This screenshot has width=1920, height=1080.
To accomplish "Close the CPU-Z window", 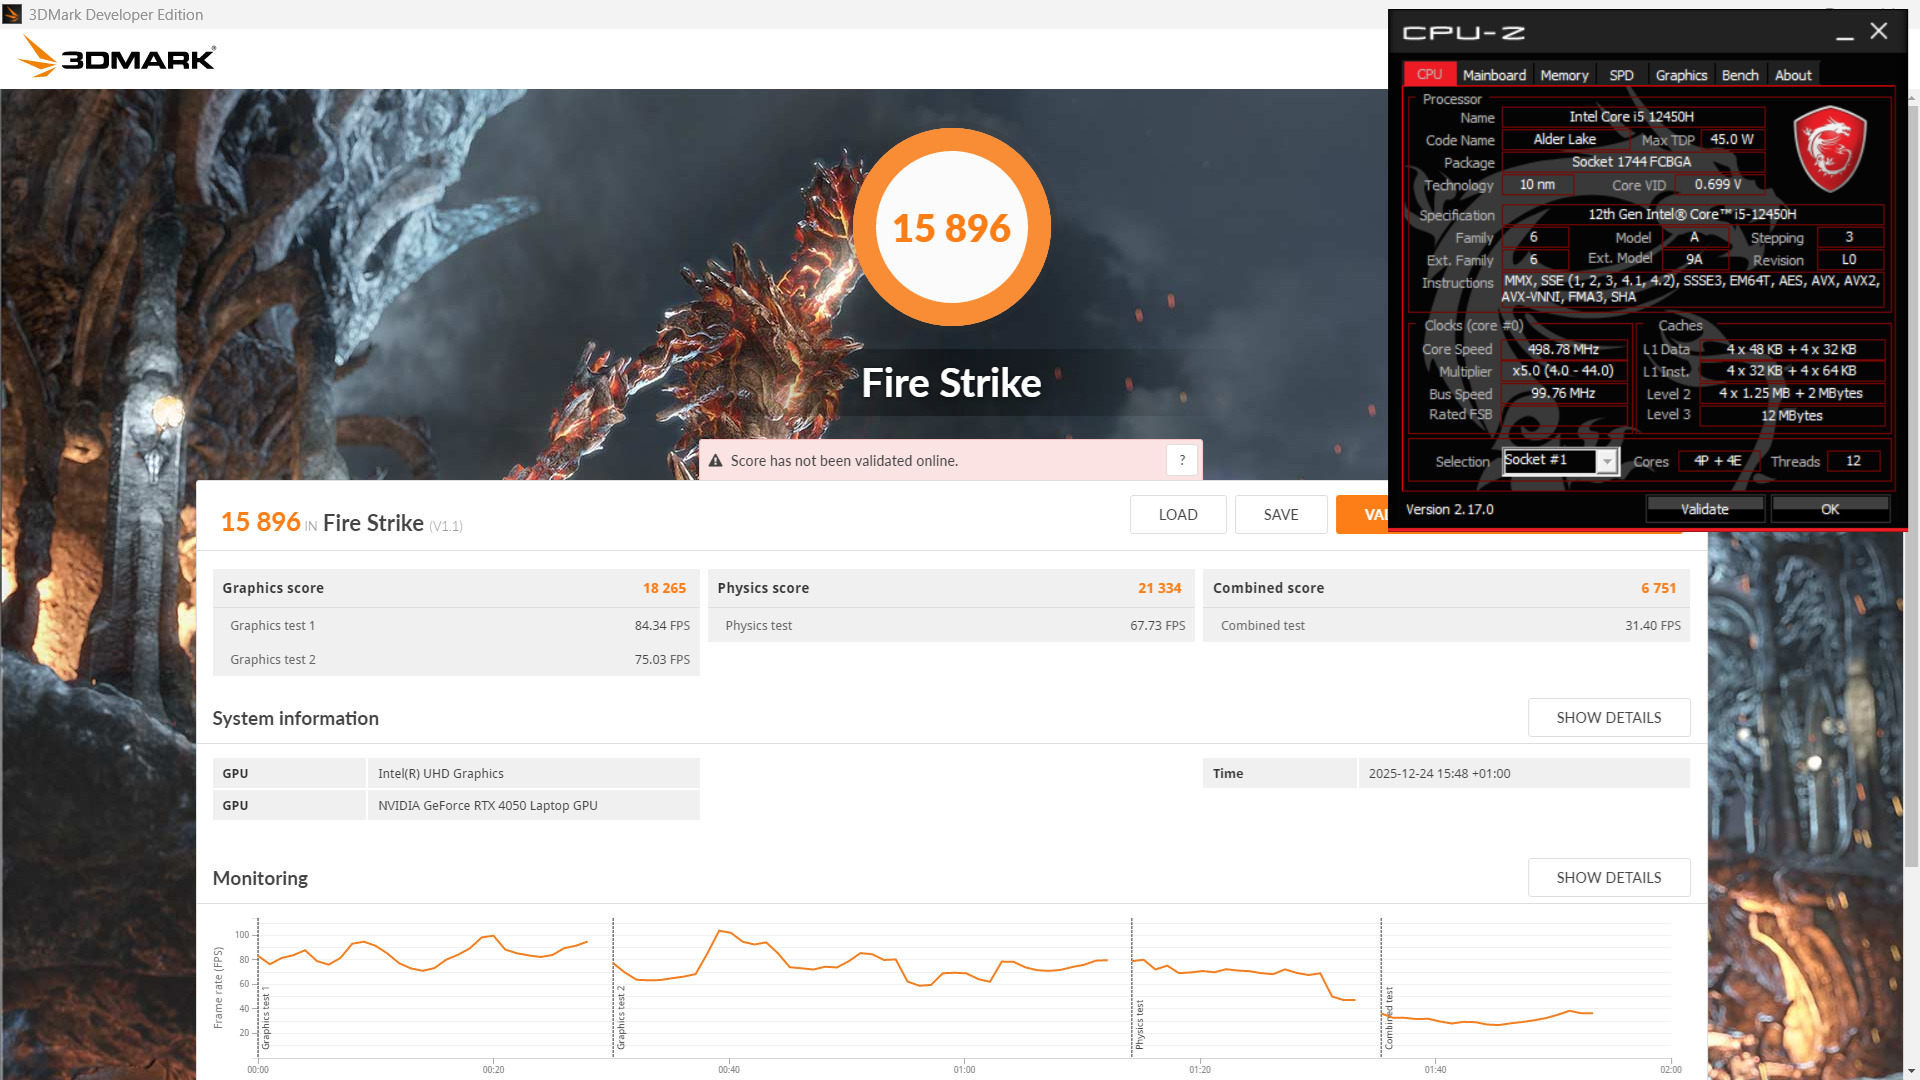I will (1879, 31).
